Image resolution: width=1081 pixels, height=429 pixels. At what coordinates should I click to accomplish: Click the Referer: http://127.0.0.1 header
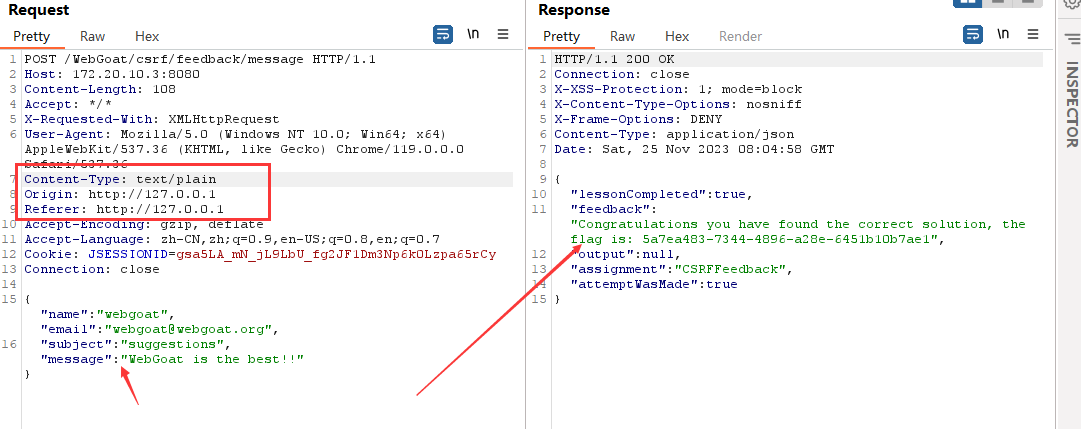(x=124, y=210)
